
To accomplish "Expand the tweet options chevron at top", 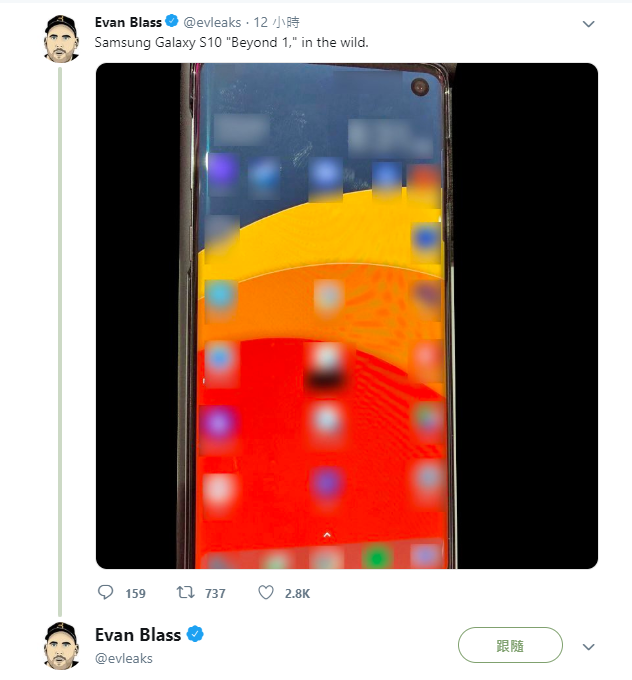I will tap(588, 24).
